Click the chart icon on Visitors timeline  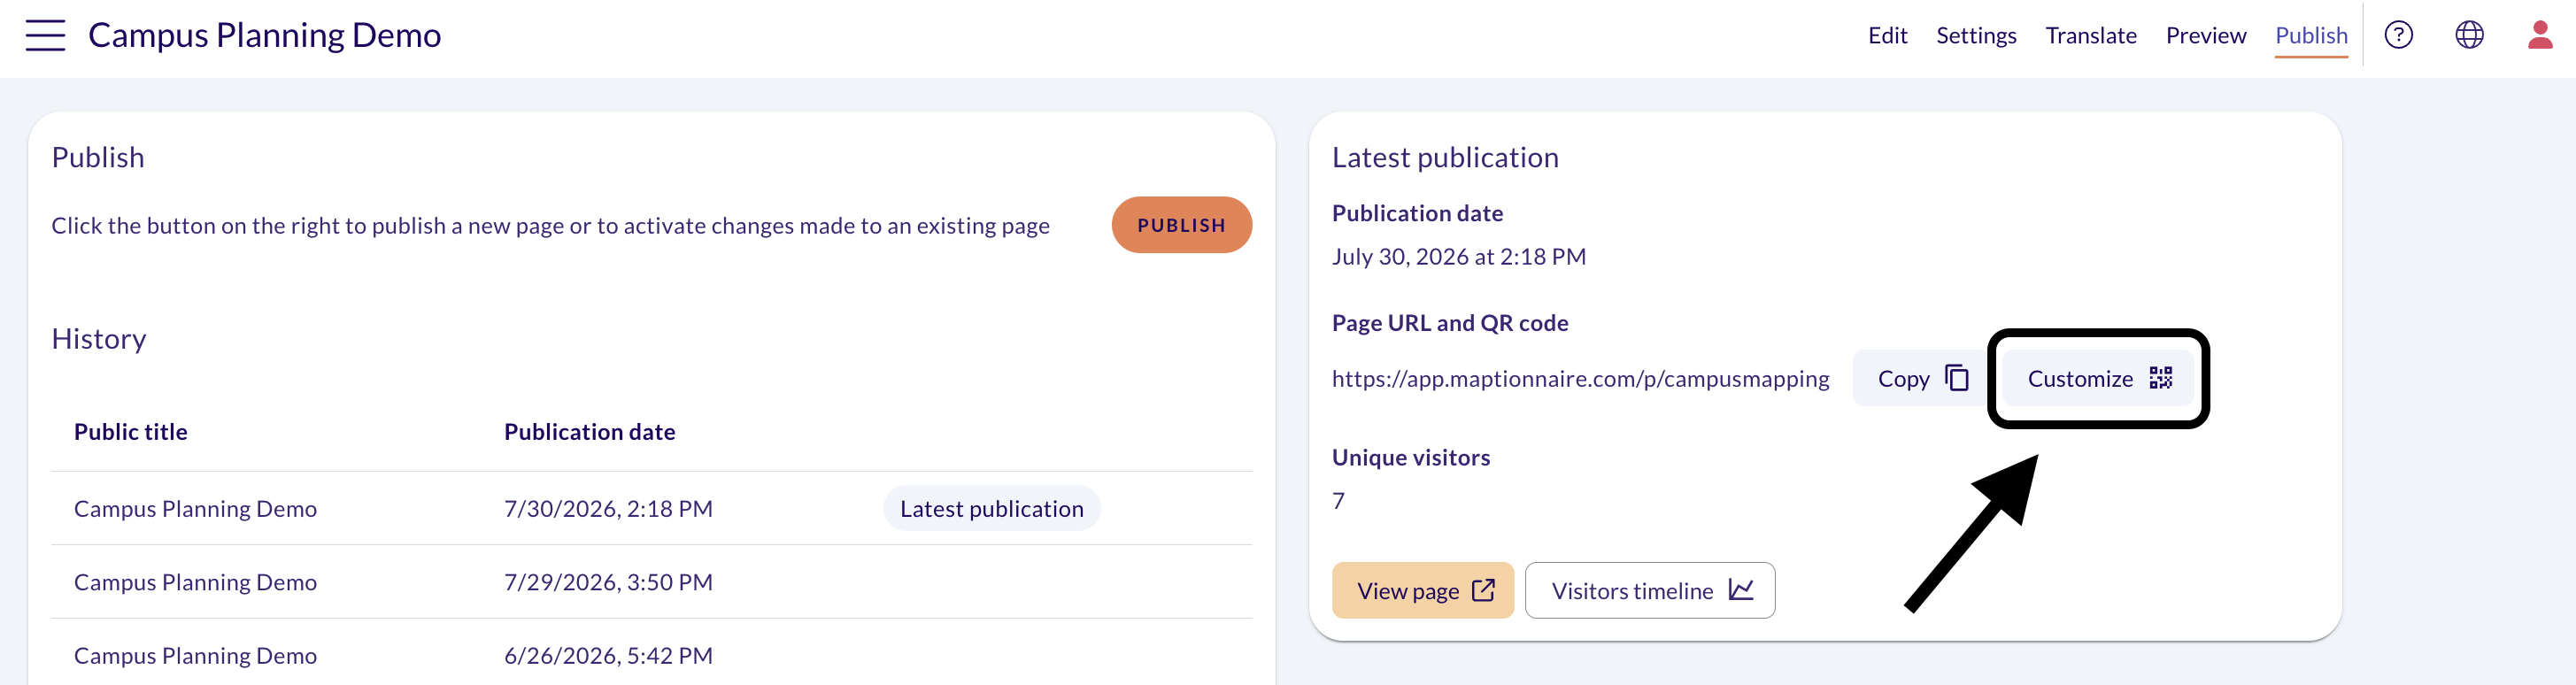click(1741, 590)
